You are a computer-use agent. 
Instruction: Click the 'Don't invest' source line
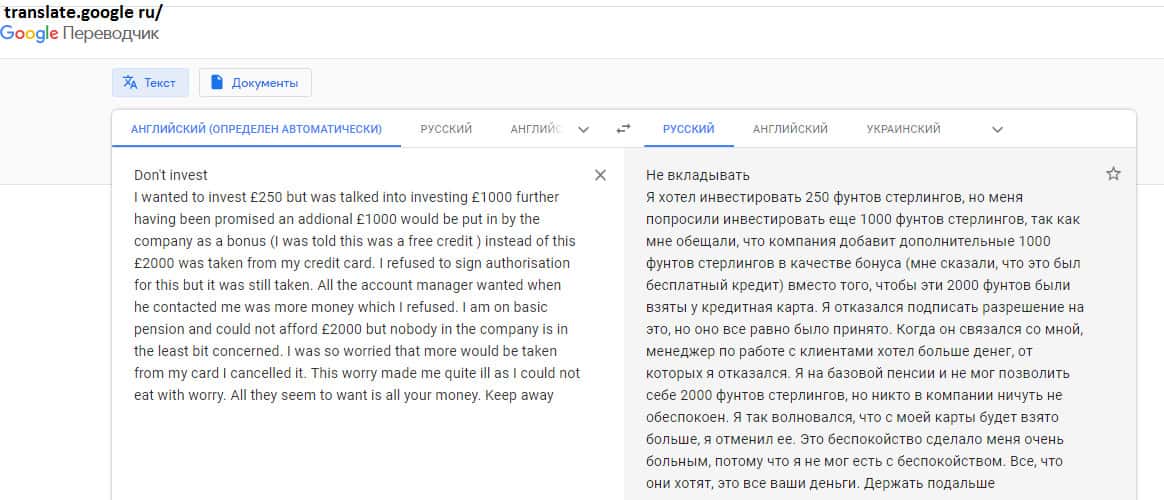(171, 175)
